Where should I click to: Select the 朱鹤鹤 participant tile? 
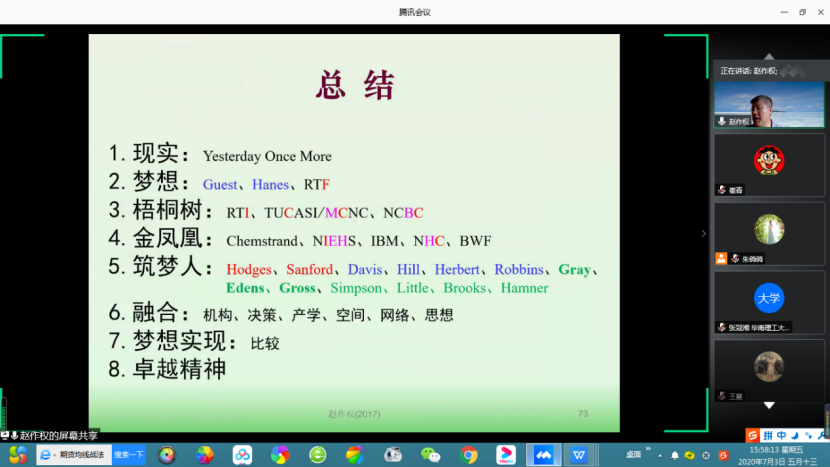769,234
